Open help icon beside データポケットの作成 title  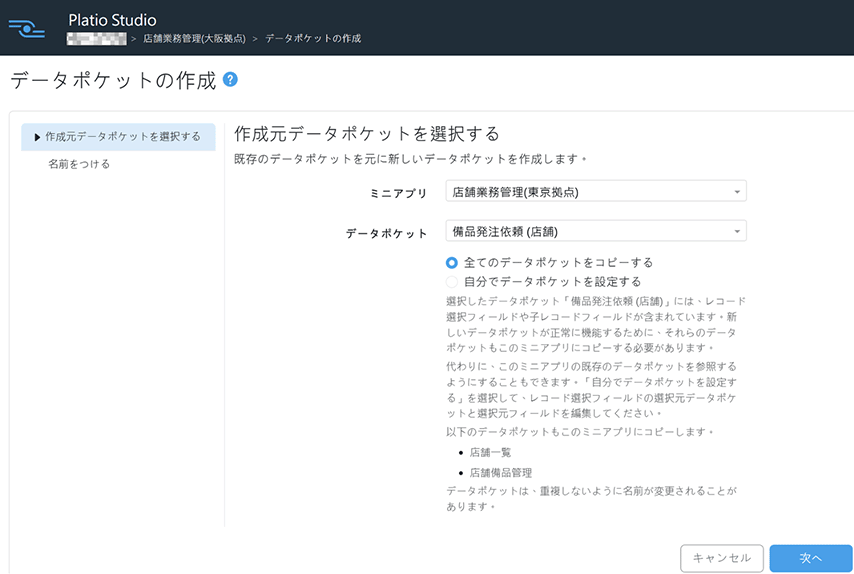(x=230, y=80)
